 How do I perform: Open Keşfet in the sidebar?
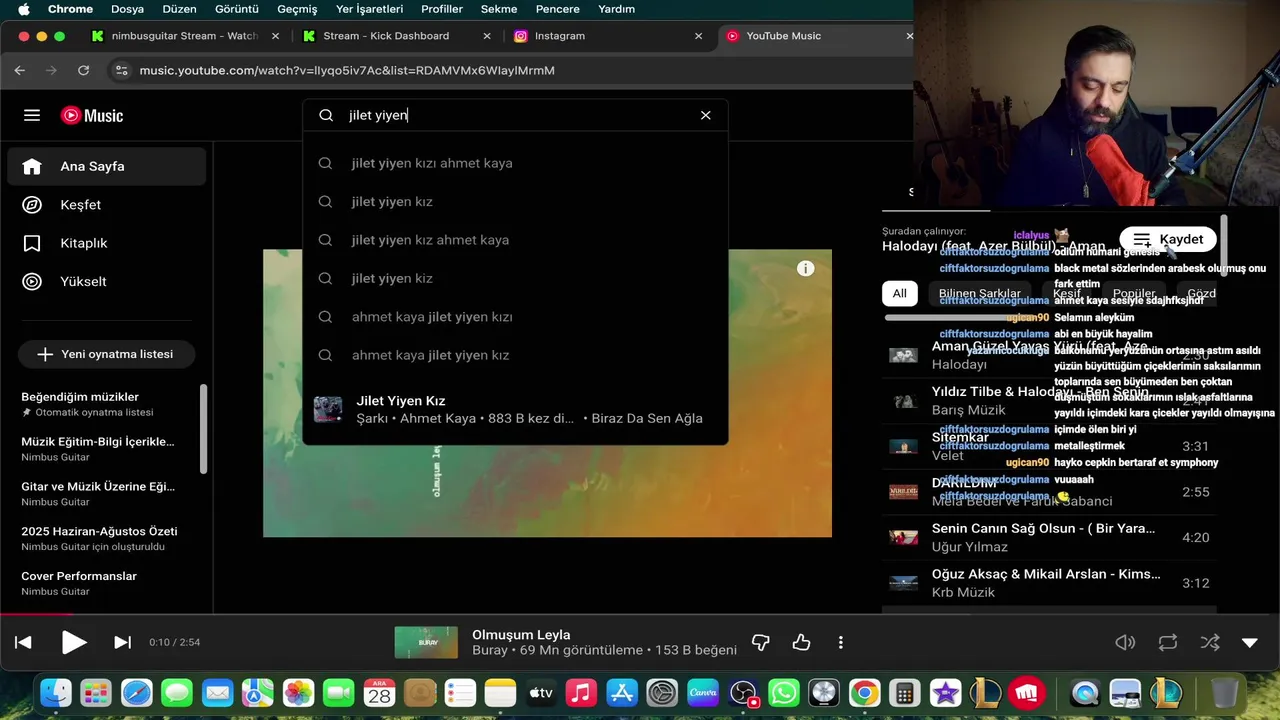pyautogui.click(x=106, y=204)
